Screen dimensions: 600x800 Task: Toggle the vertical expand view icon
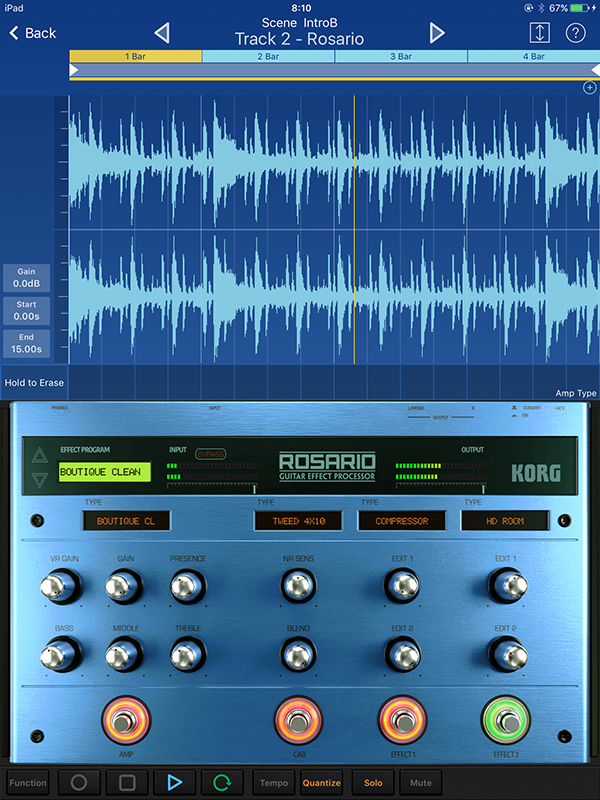[x=539, y=33]
